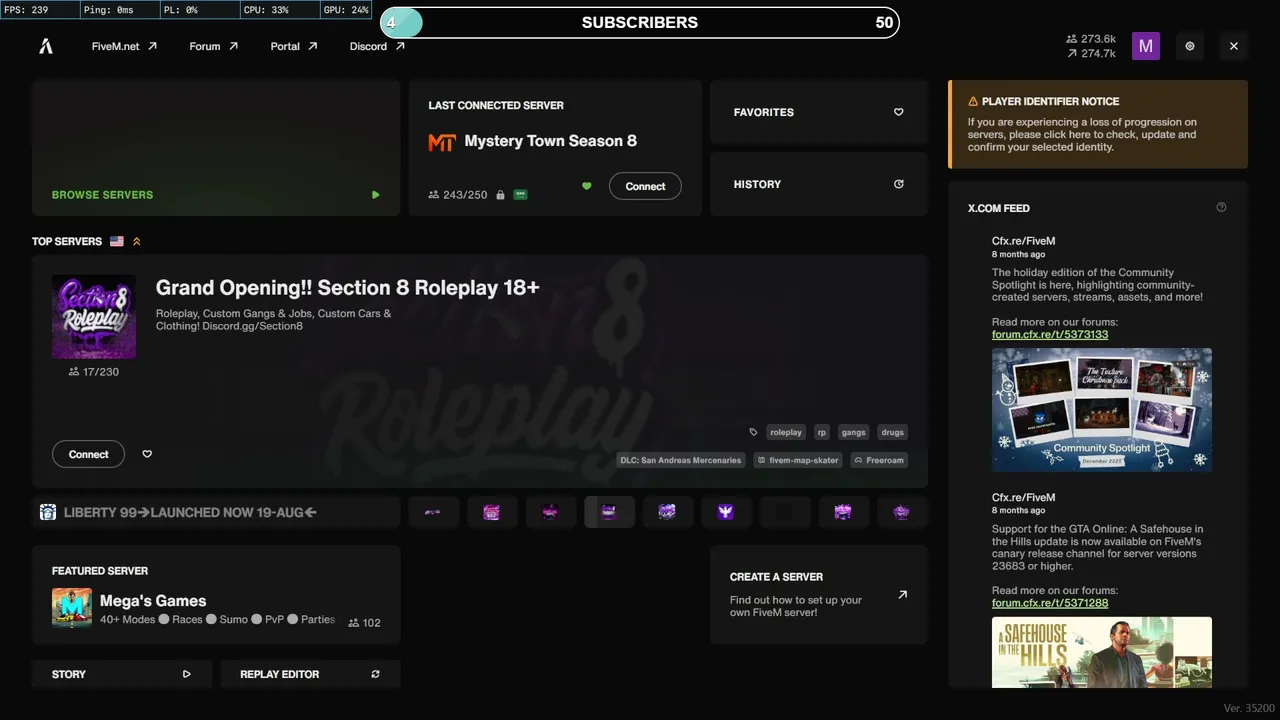Open the forum.cfx.re/t/5371288 link
The image size is (1280, 720).
point(1050,603)
